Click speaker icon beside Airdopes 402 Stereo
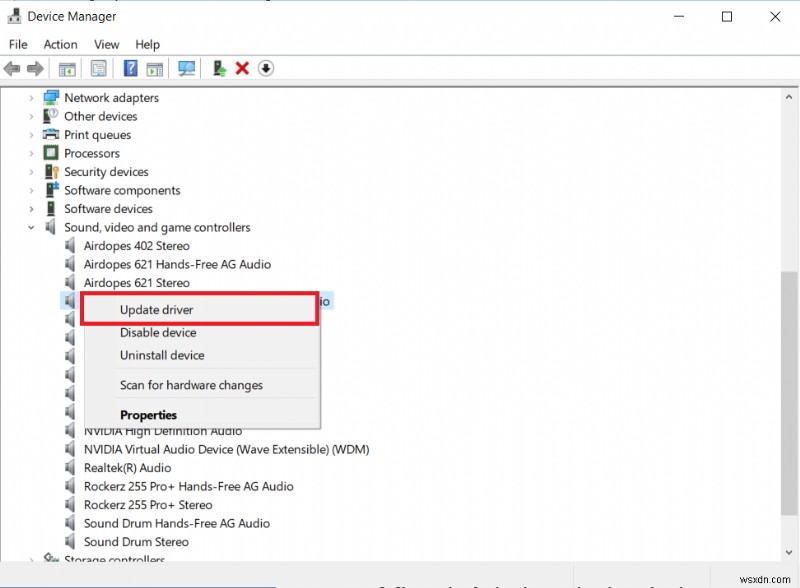This screenshot has width=800, height=588. [x=70, y=246]
